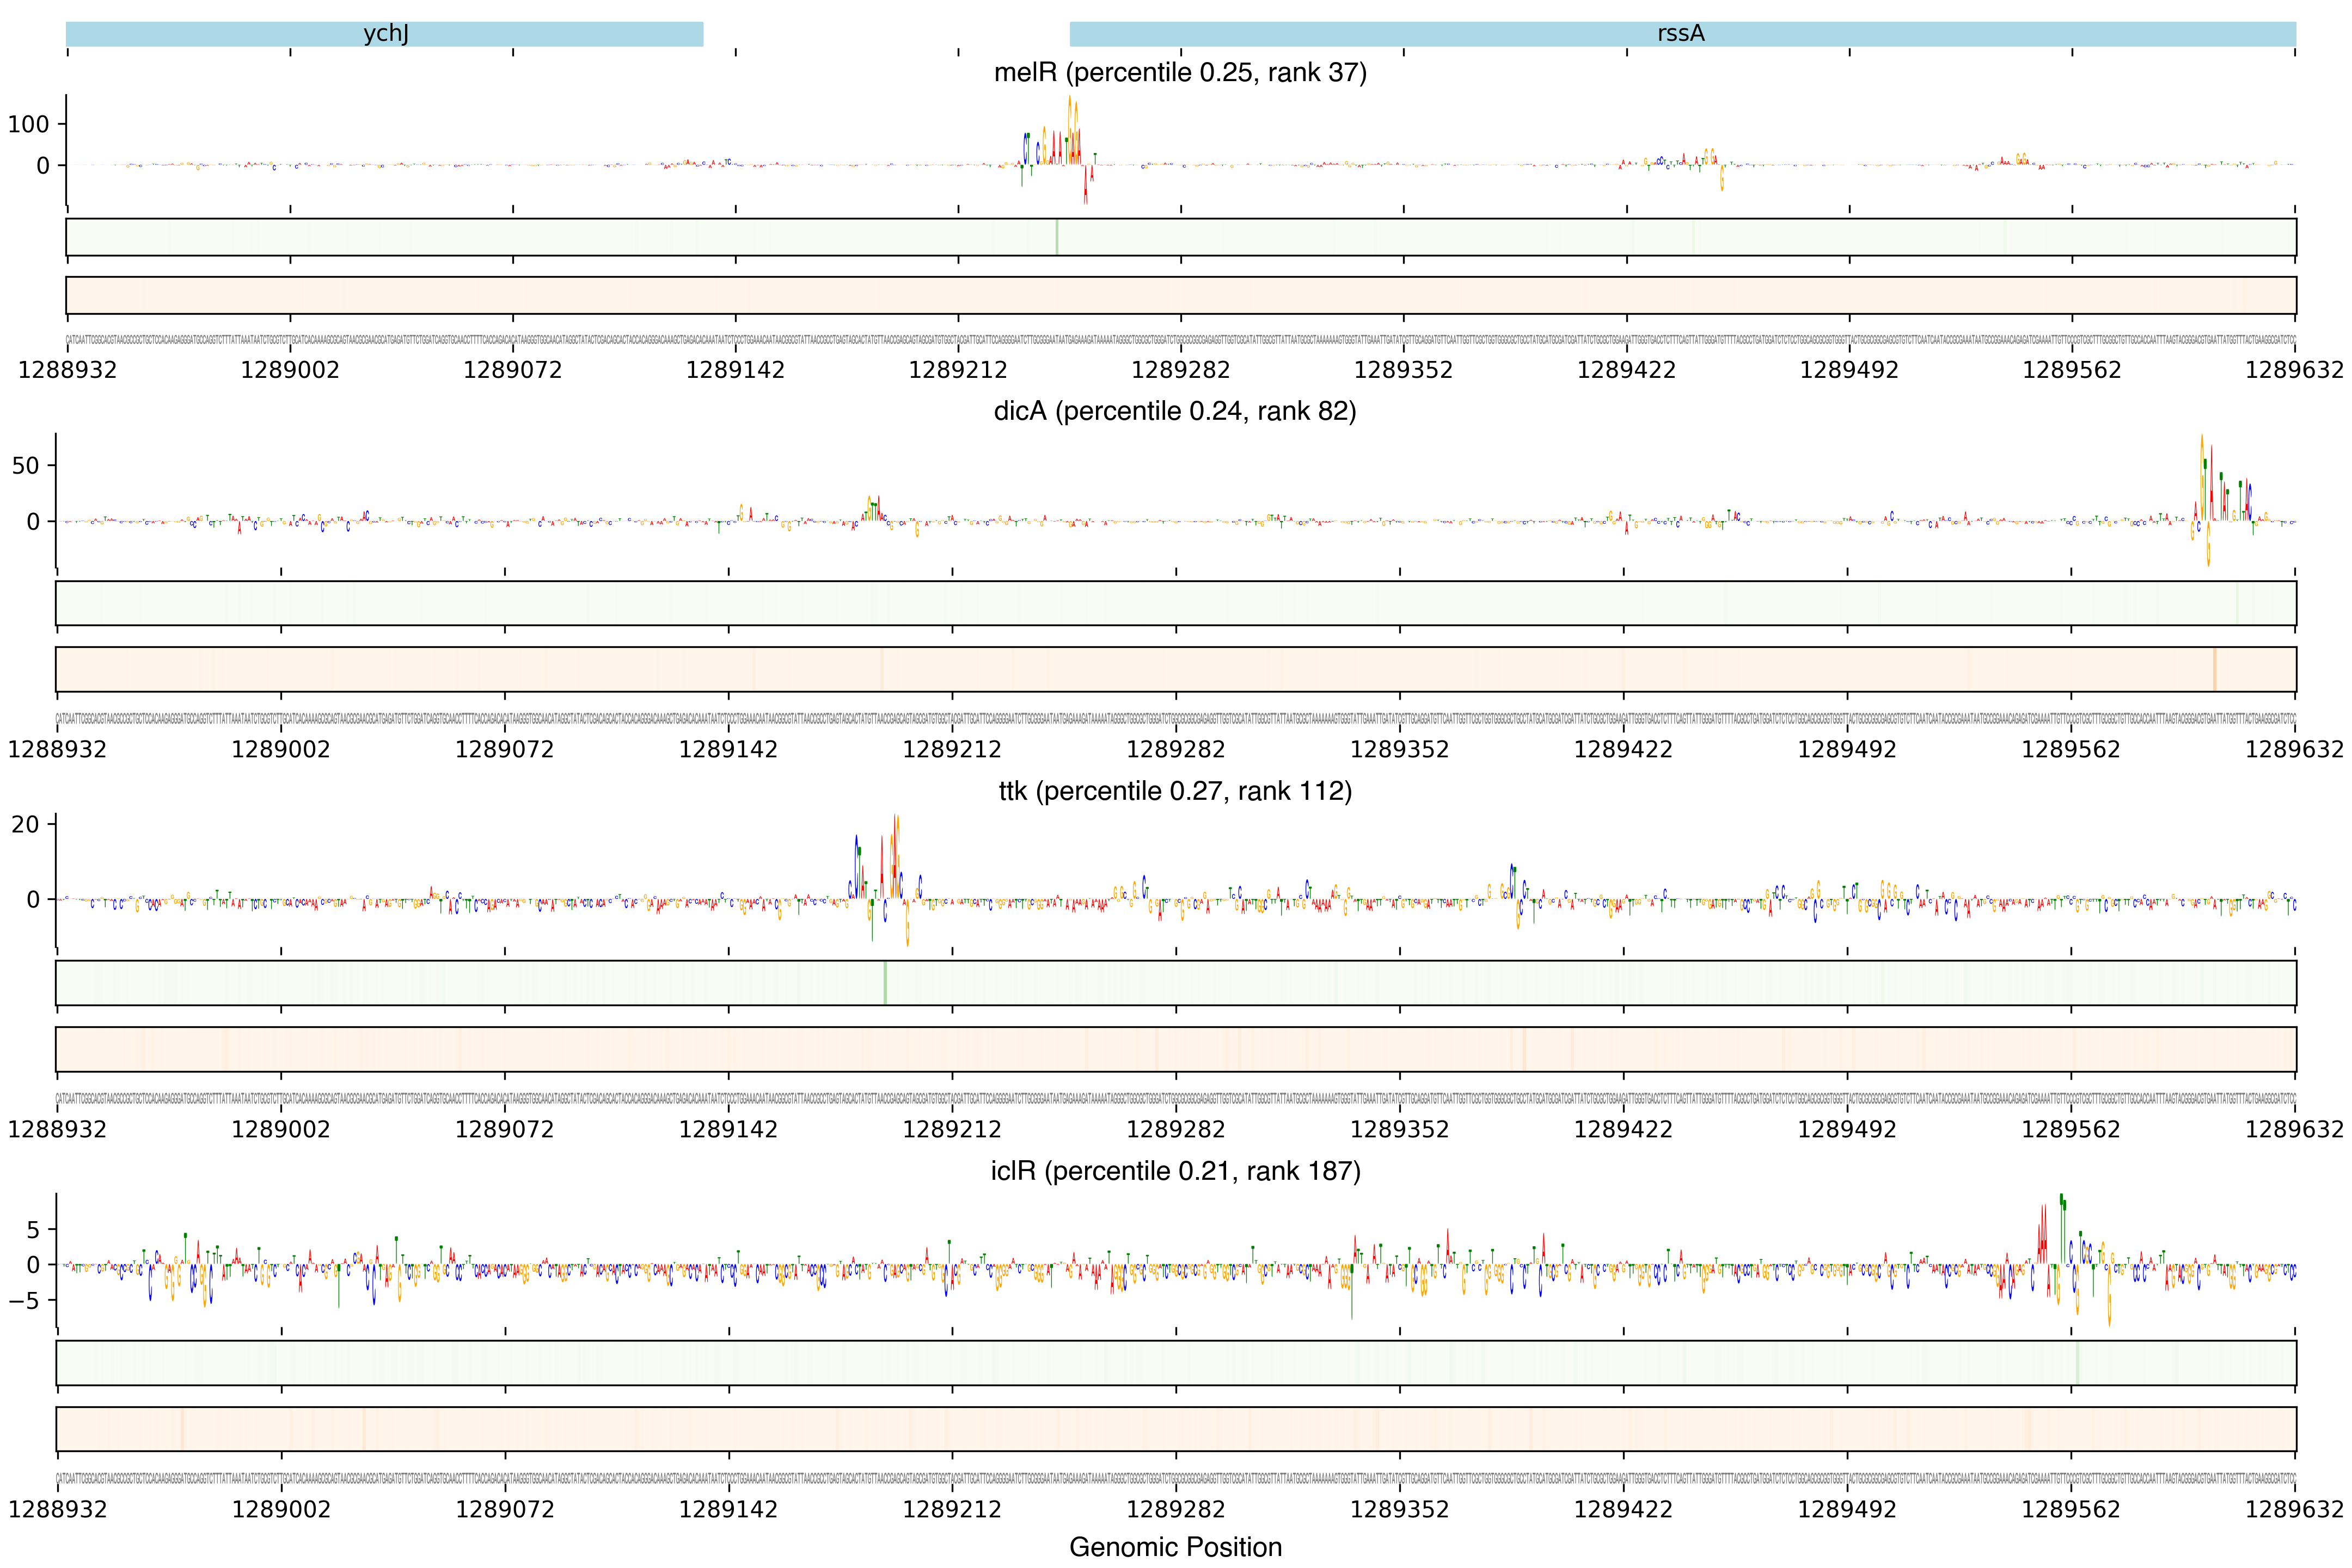Click the orange stripe in dicA heatmap
The image size is (2352, 1568).
pyautogui.click(x=2215, y=669)
